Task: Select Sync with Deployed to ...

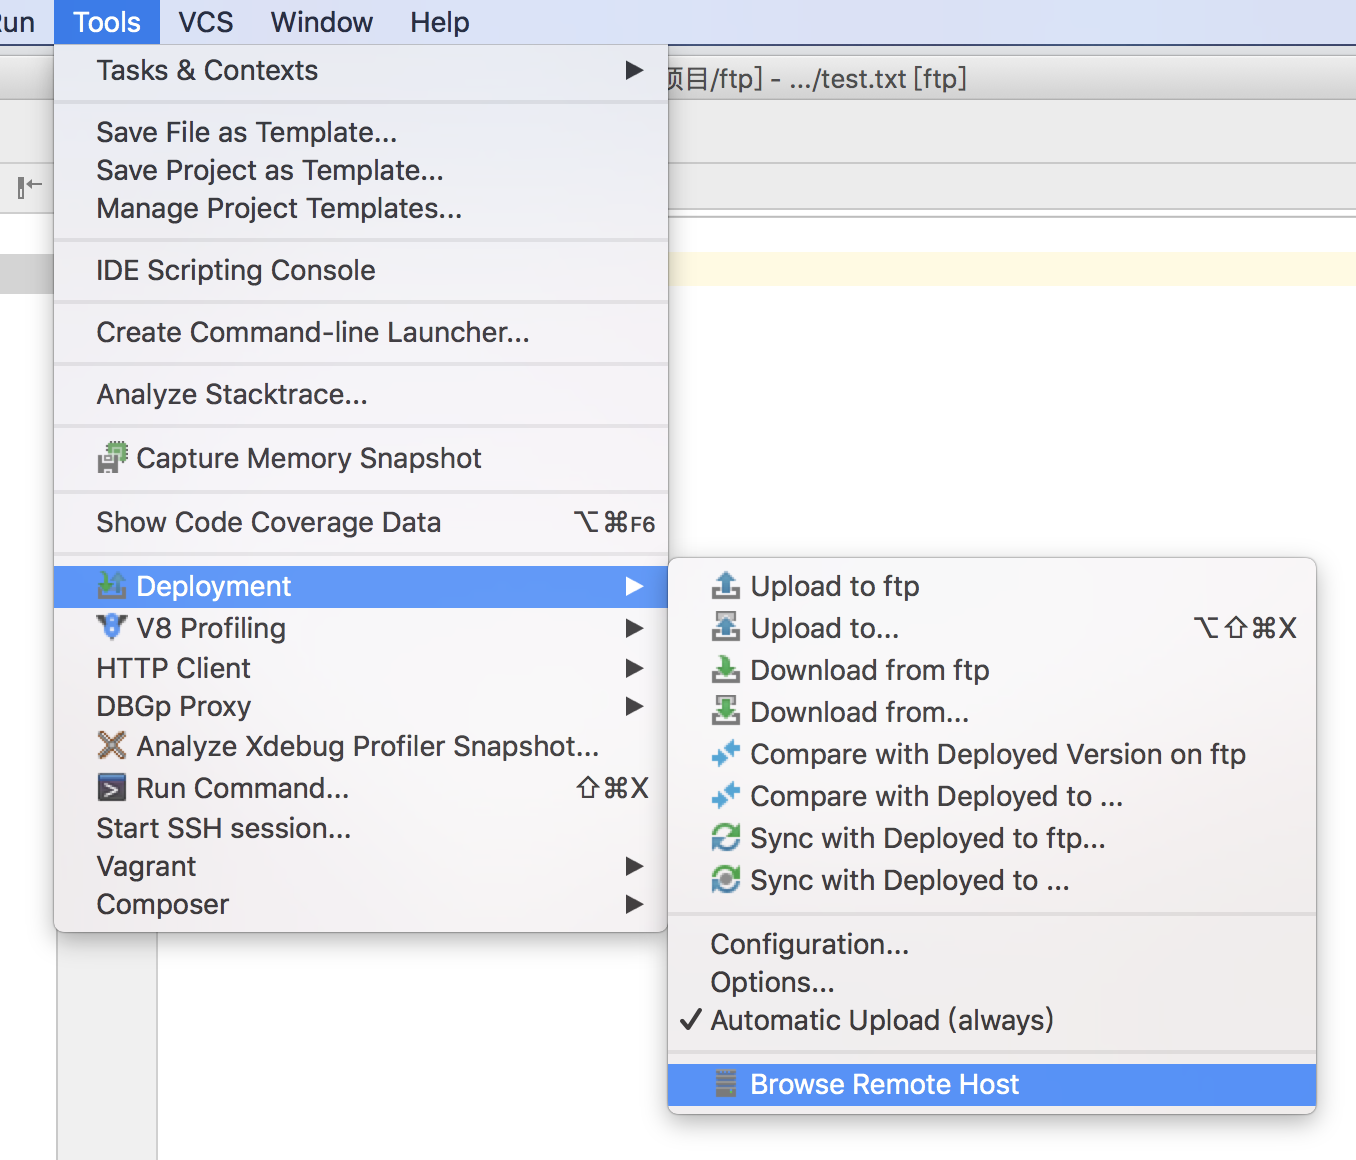Action: (x=992, y=880)
